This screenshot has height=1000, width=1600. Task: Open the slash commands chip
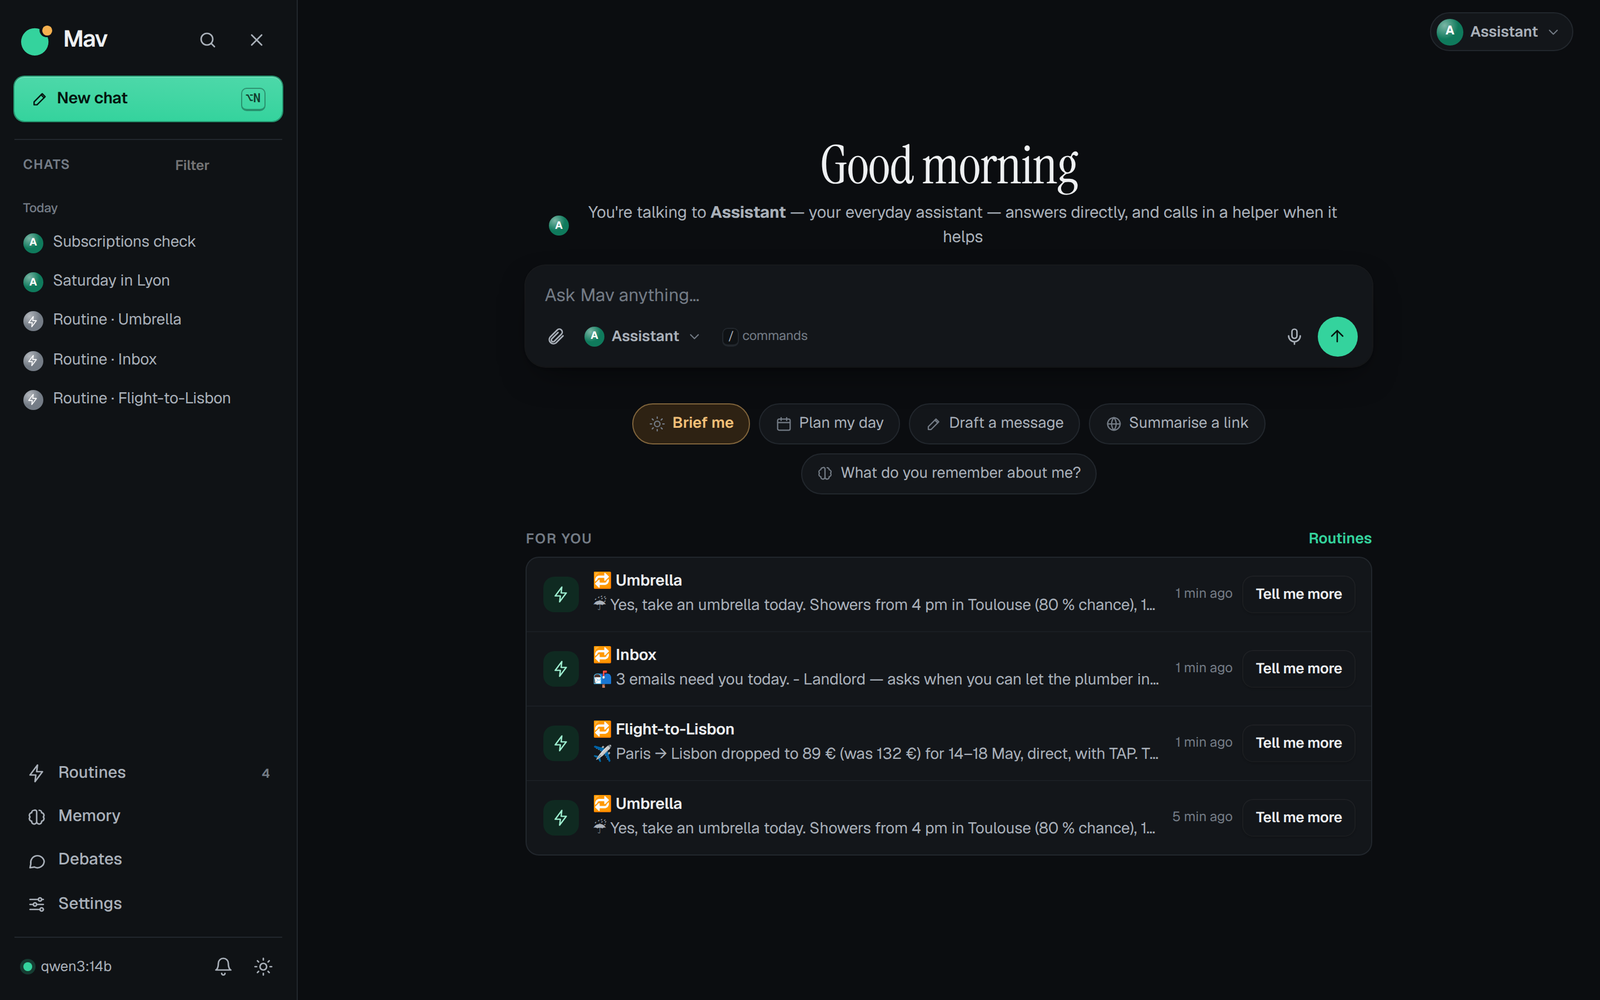click(x=765, y=337)
